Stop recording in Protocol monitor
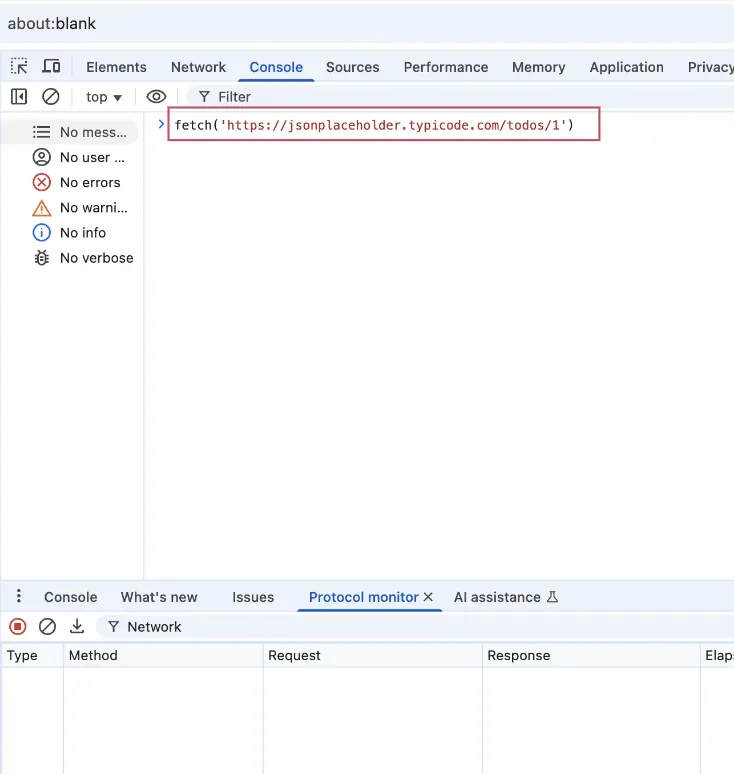This screenshot has width=734, height=774. pyautogui.click(x=18, y=627)
